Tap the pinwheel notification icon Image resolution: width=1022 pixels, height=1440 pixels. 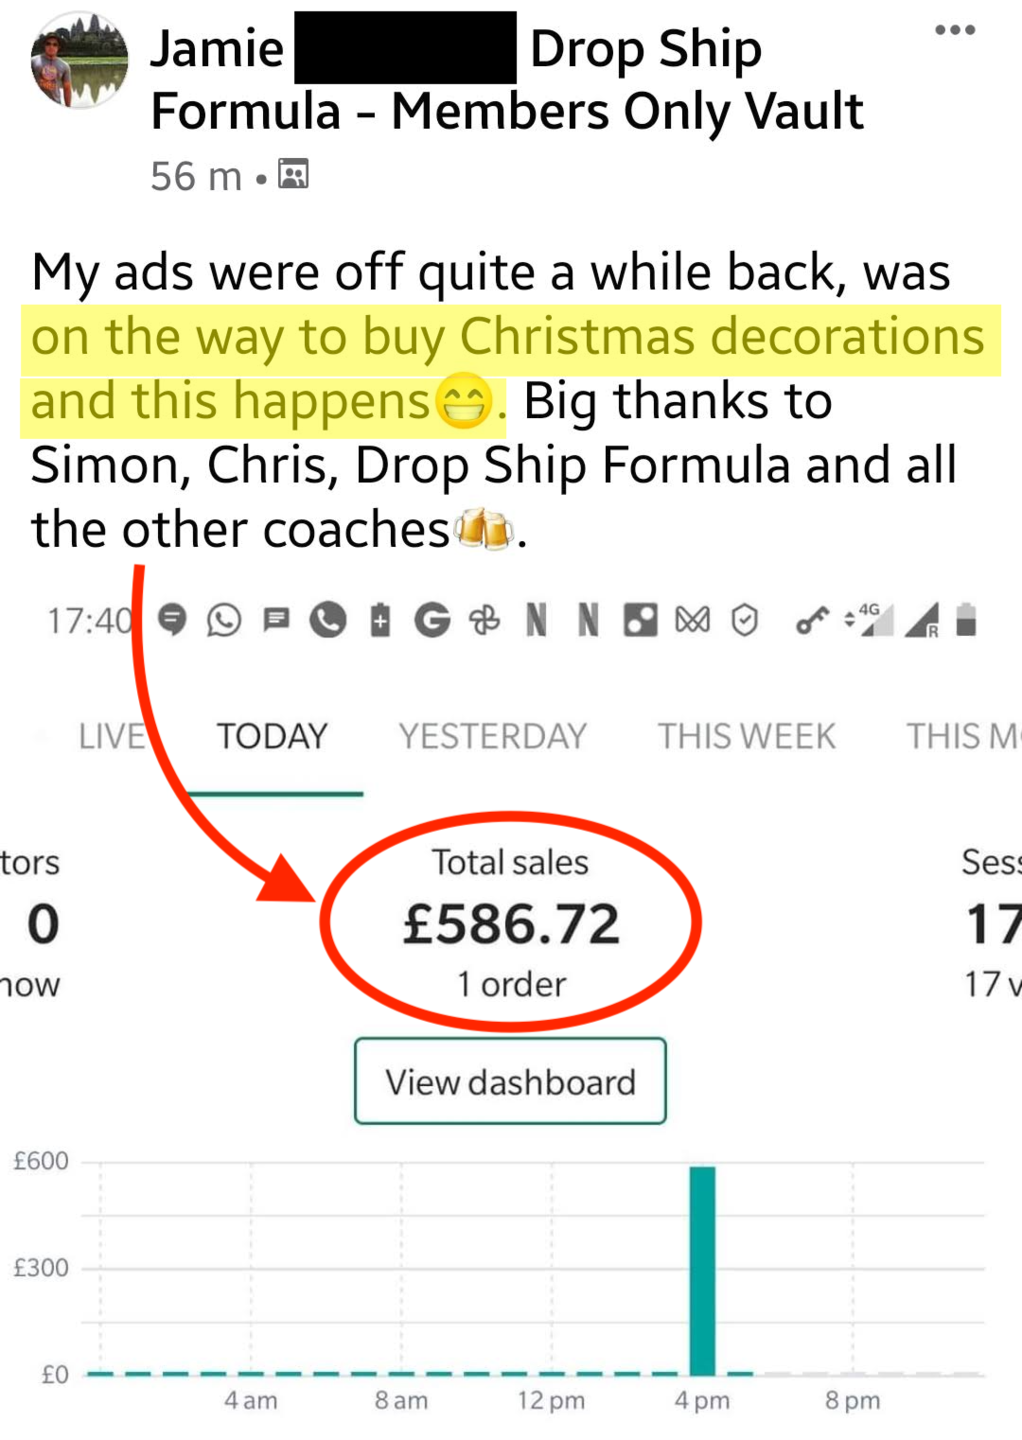pyautogui.click(x=485, y=621)
